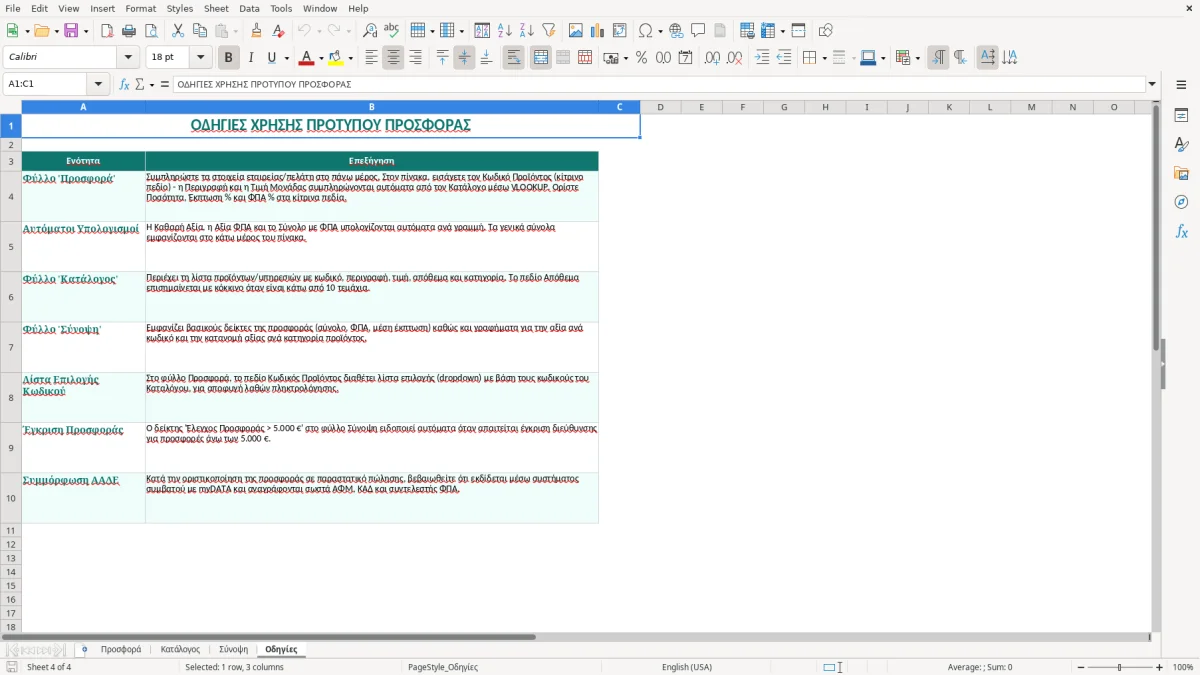Click the Function Wizard icon
1200x675 pixels.
[125, 84]
